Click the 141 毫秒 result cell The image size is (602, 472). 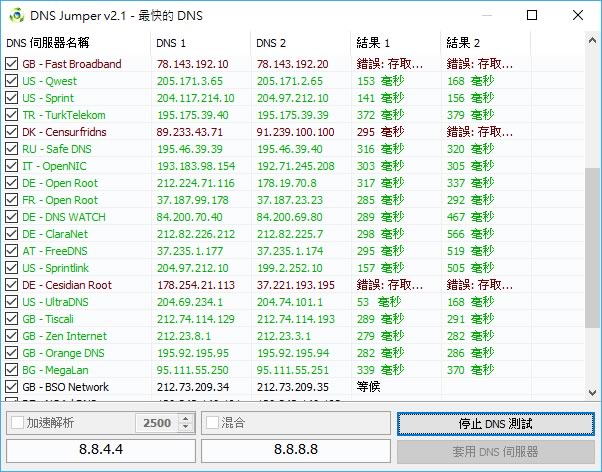(380, 98)
